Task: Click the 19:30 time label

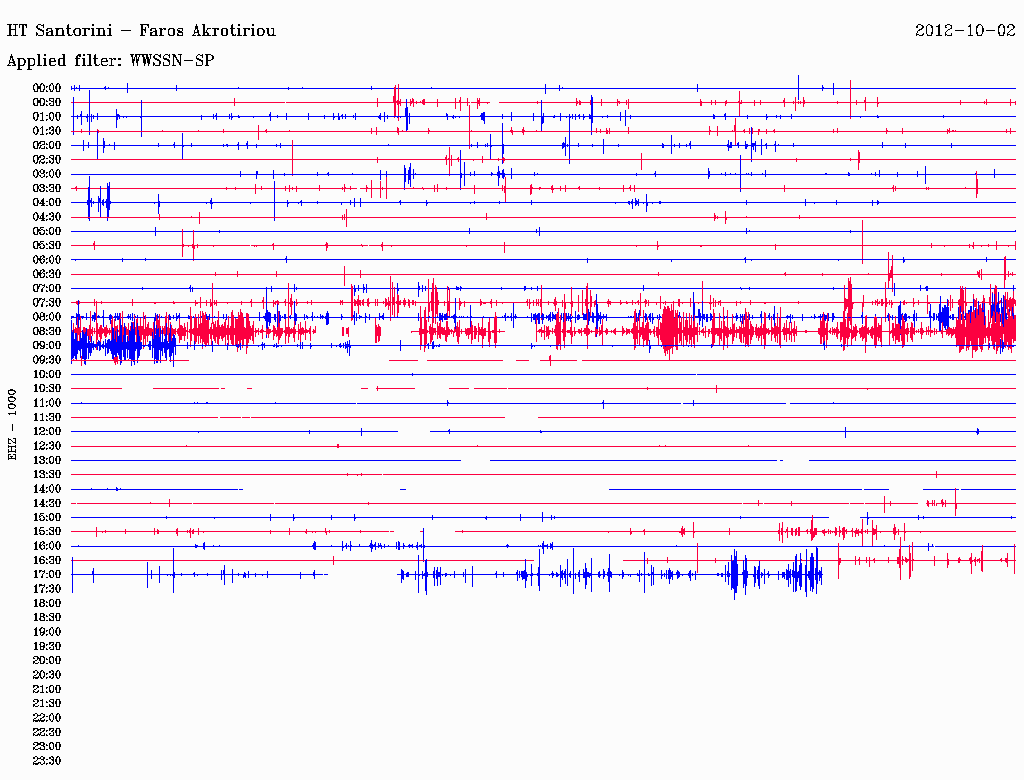Action: tap(47, 647)
